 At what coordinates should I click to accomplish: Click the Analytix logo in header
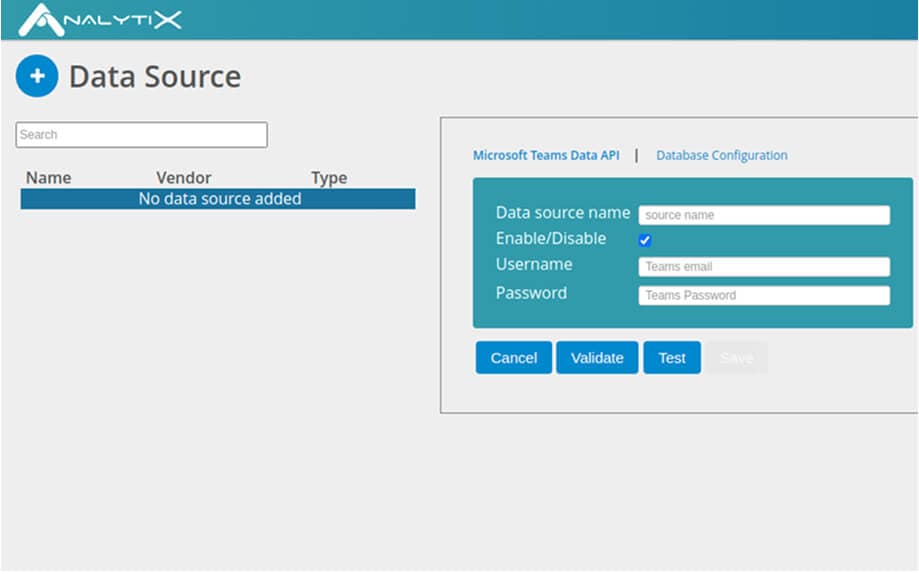[100, 20]
